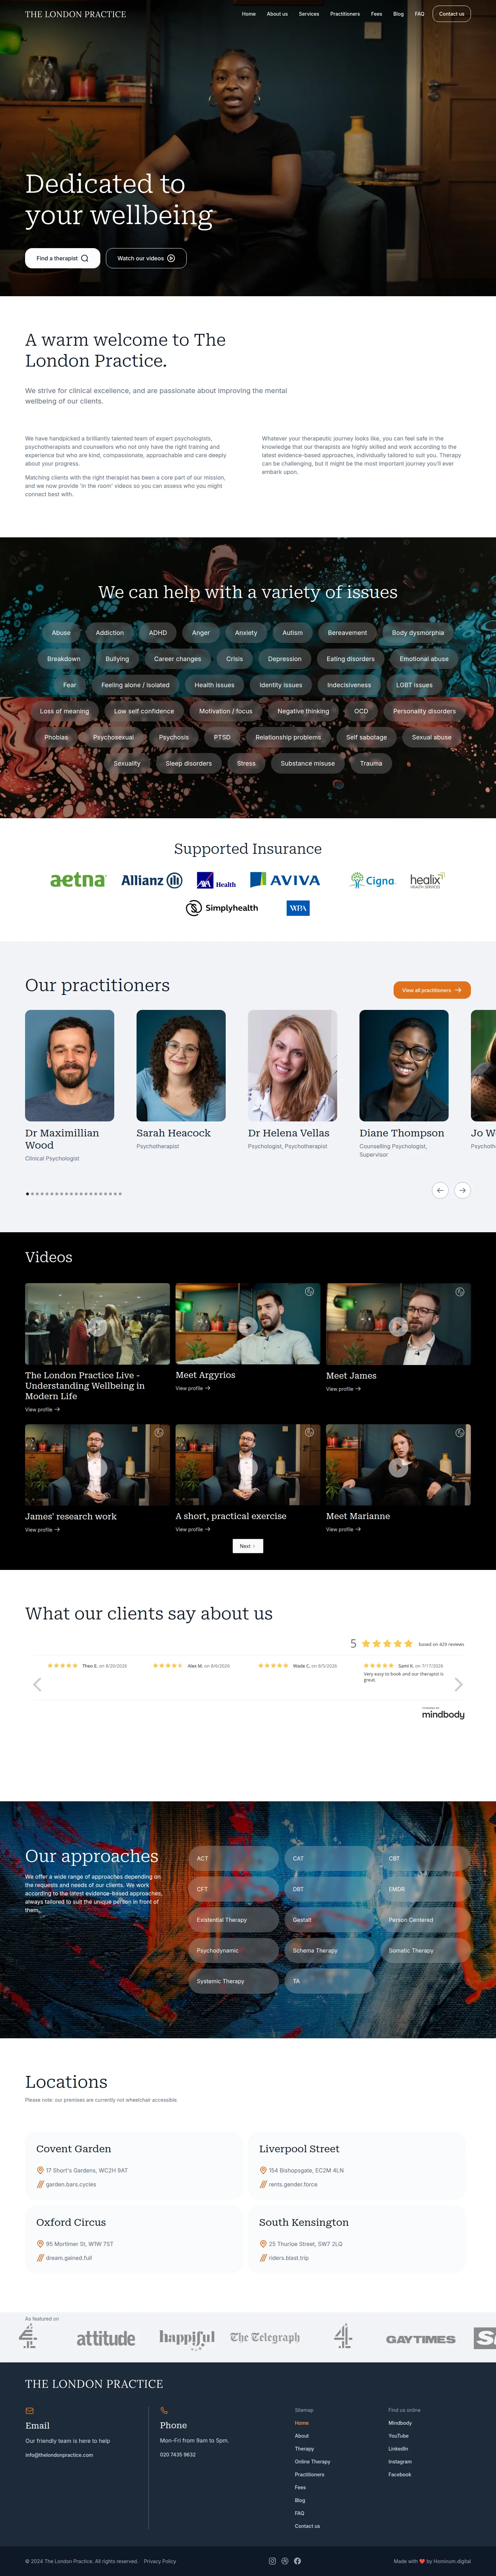Click the play icon in Watch our videos button

point(171,258)
